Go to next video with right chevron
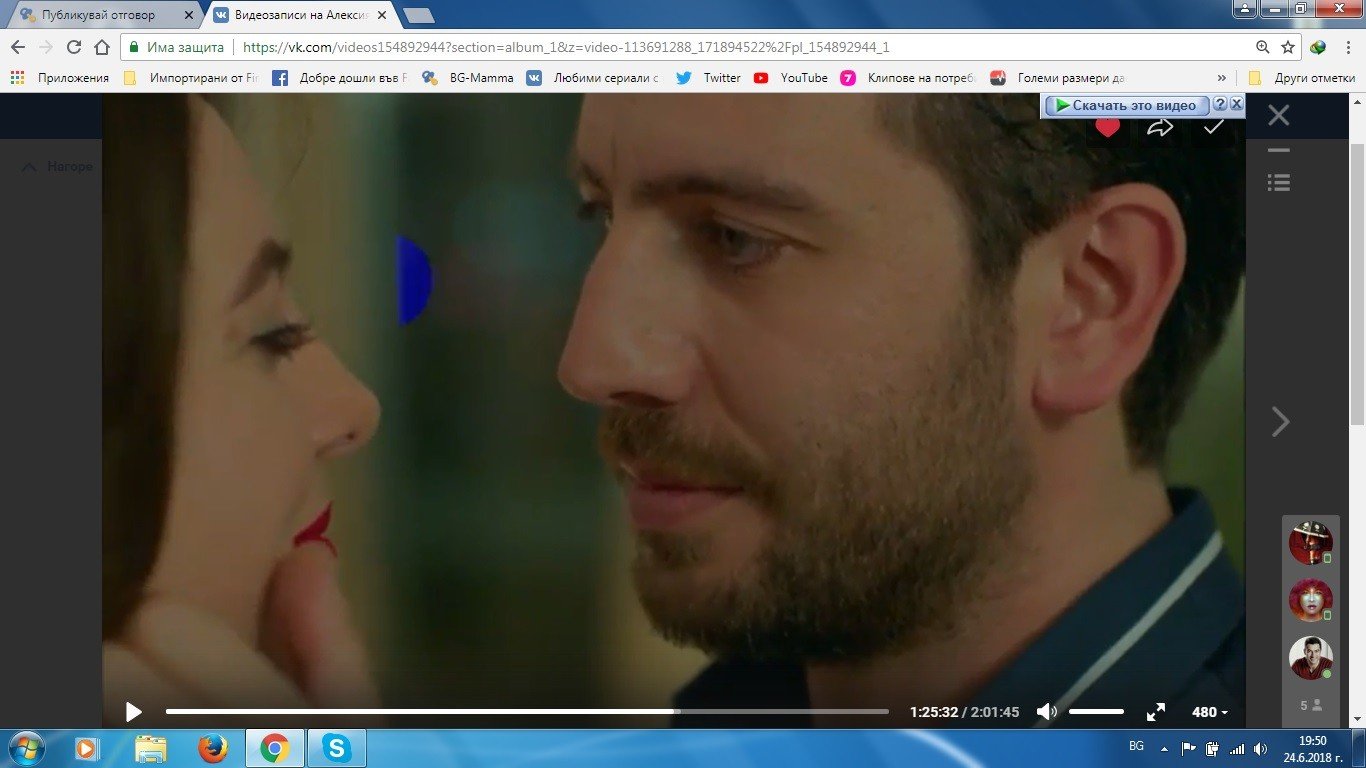The width and height of the screenshot is (1366, 768). 1280,422
